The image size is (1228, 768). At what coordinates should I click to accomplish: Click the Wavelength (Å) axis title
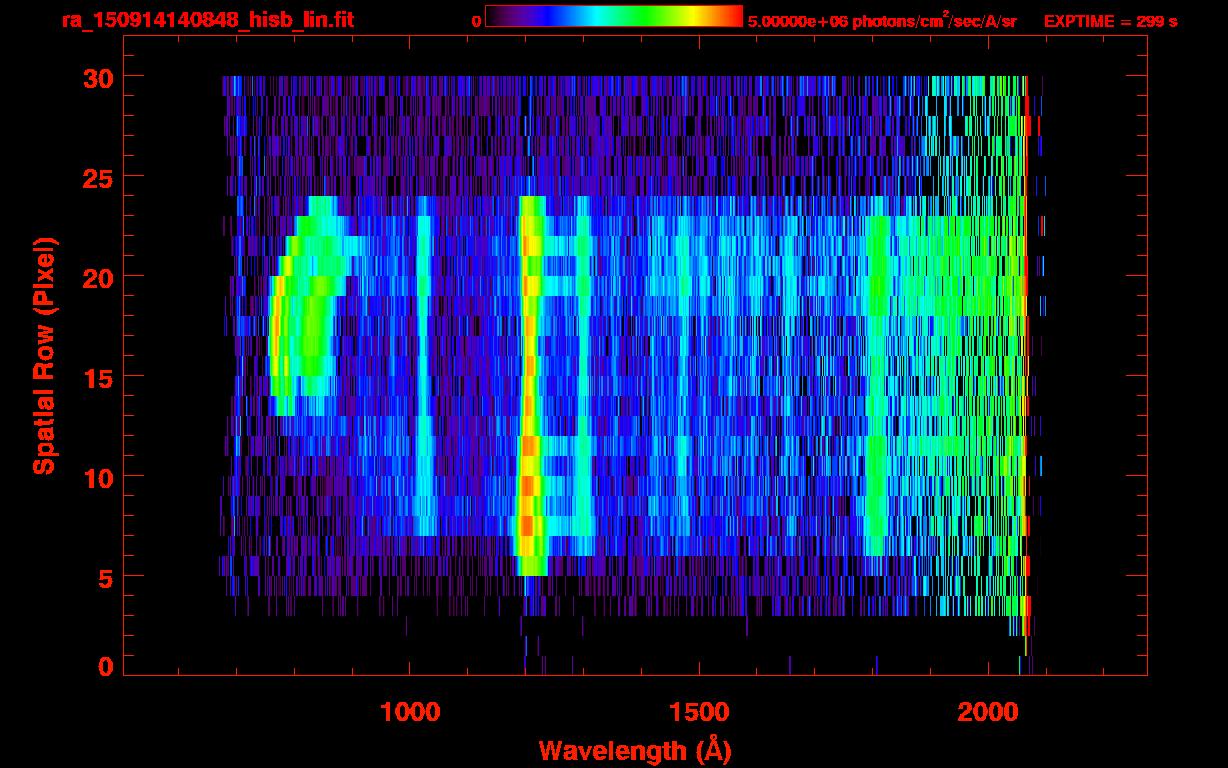[x=634, y=749]
